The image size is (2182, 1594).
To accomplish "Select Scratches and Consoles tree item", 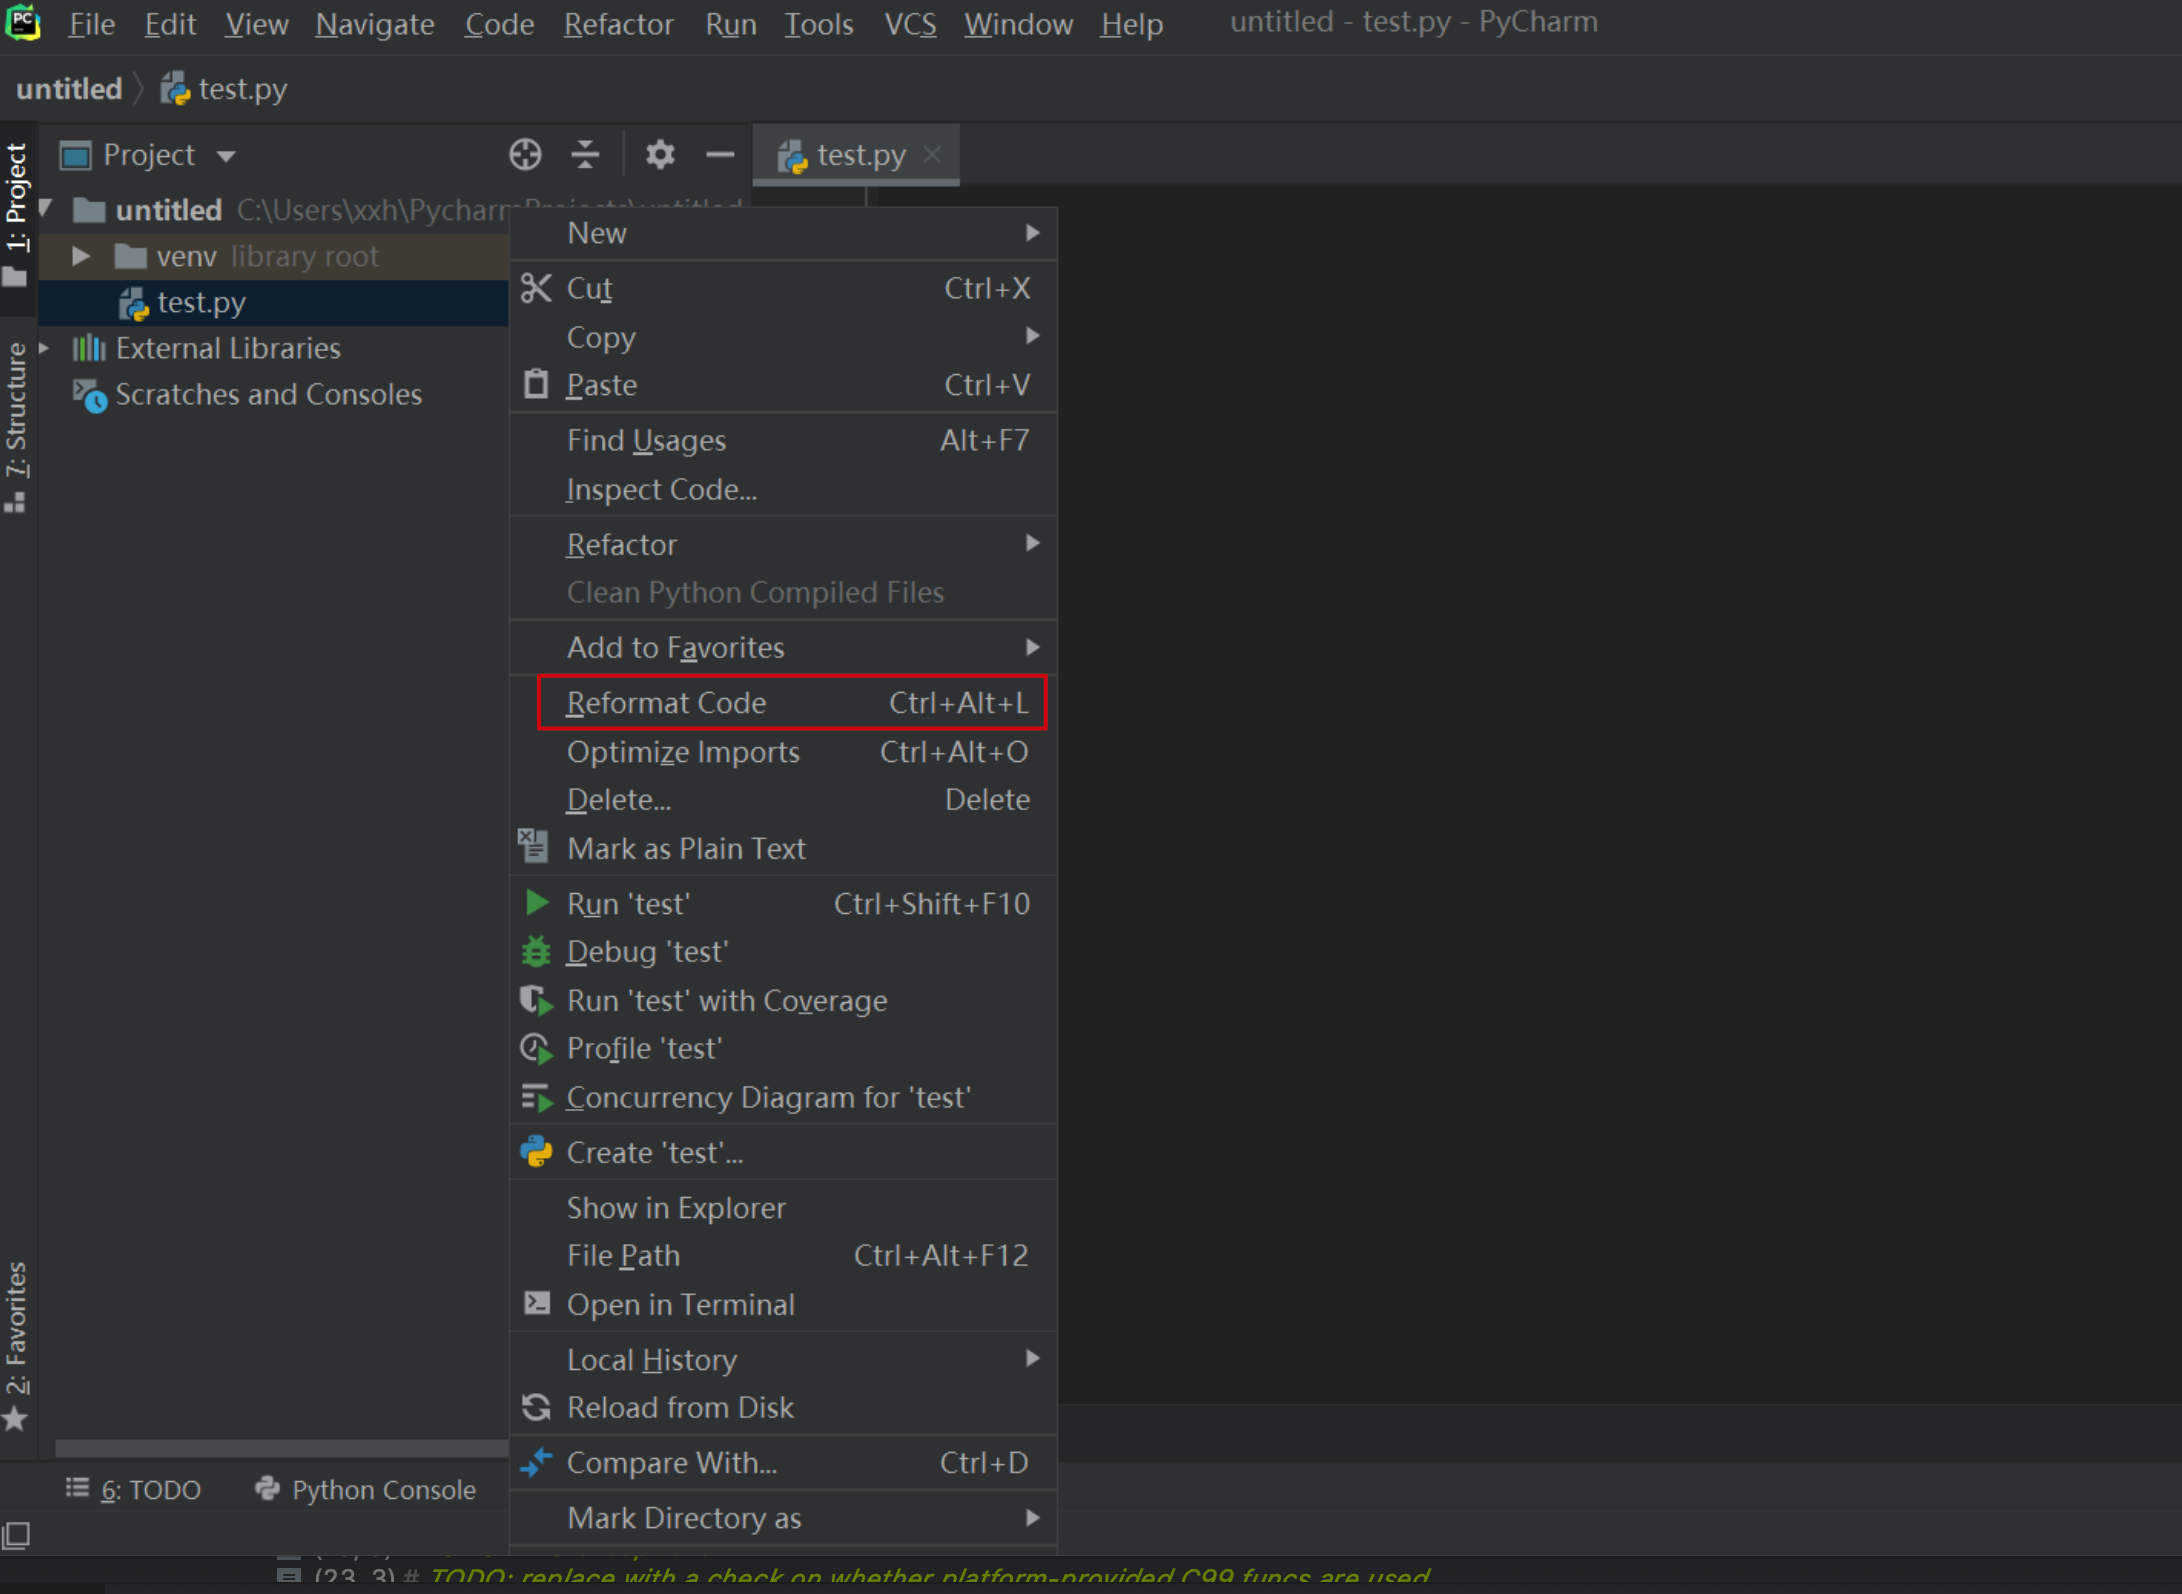I will (268, 394).
